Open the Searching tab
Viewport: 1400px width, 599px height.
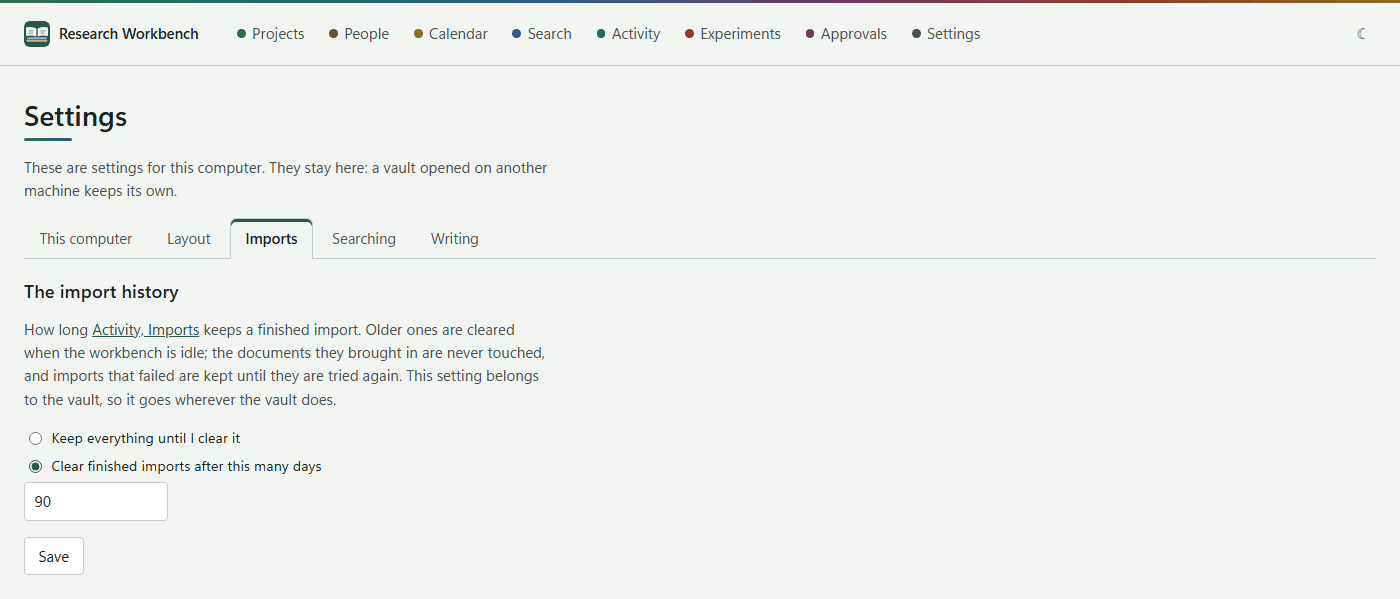(364, 239)
